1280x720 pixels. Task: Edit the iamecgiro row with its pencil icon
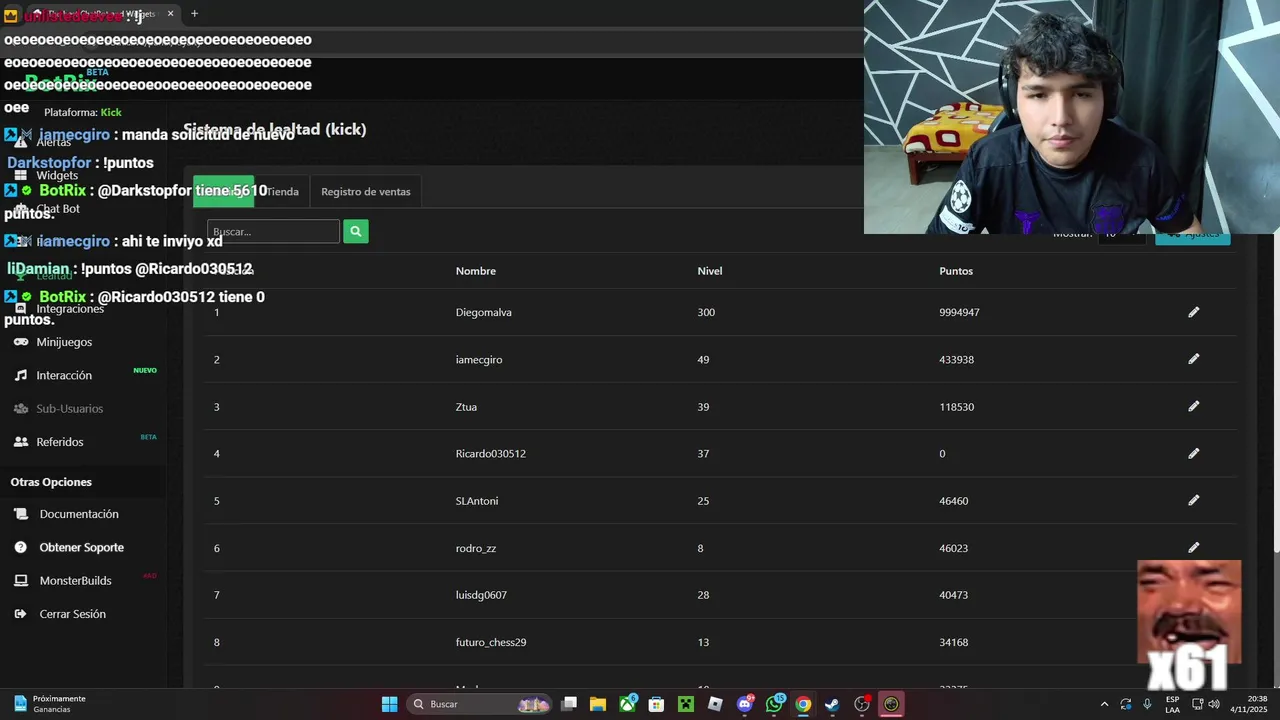1193,359
